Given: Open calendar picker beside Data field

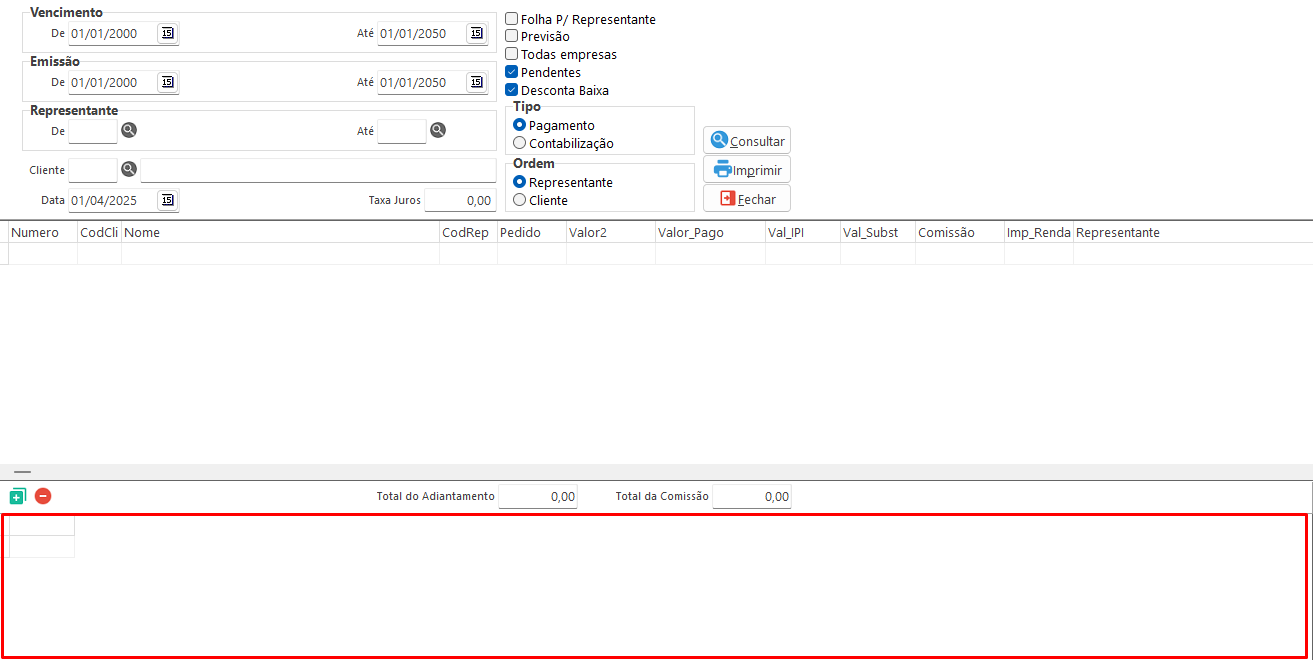Looking at the screenshot, I should pyautogui.click(x=167, y=200).
